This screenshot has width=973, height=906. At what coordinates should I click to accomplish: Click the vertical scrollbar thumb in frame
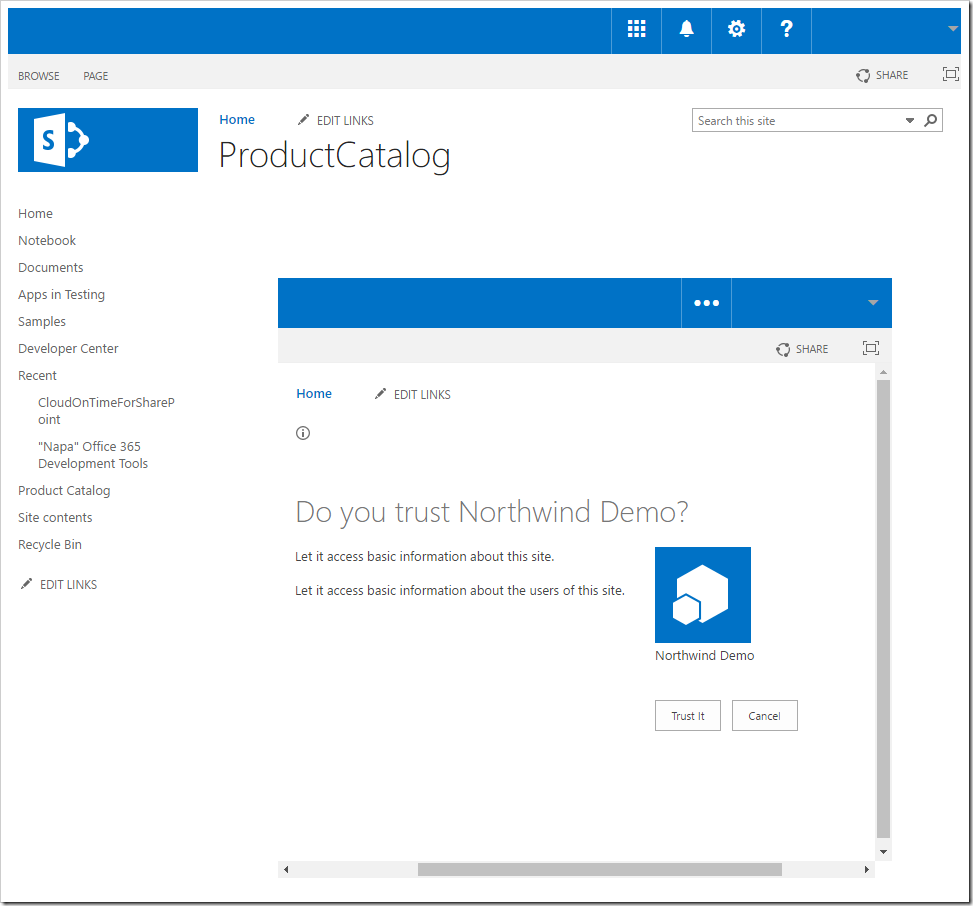[x=883, y=609]
